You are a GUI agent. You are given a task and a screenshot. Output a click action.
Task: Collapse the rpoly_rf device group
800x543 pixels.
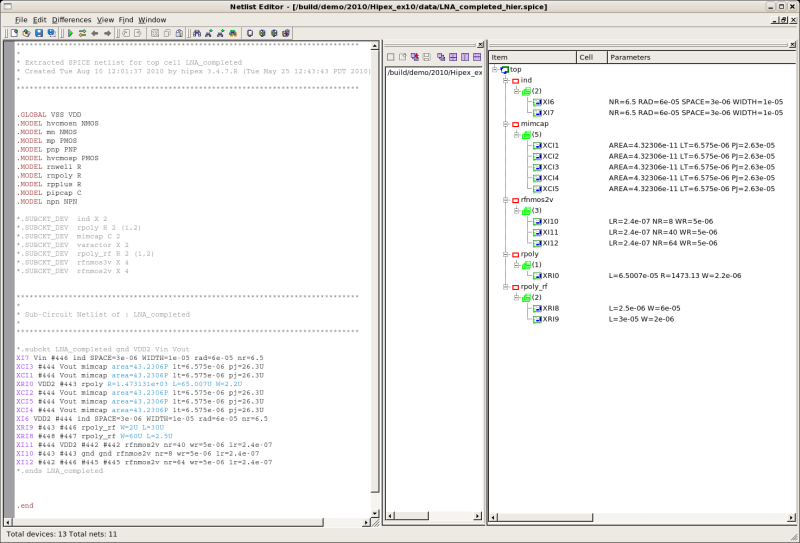pos(506,287)
